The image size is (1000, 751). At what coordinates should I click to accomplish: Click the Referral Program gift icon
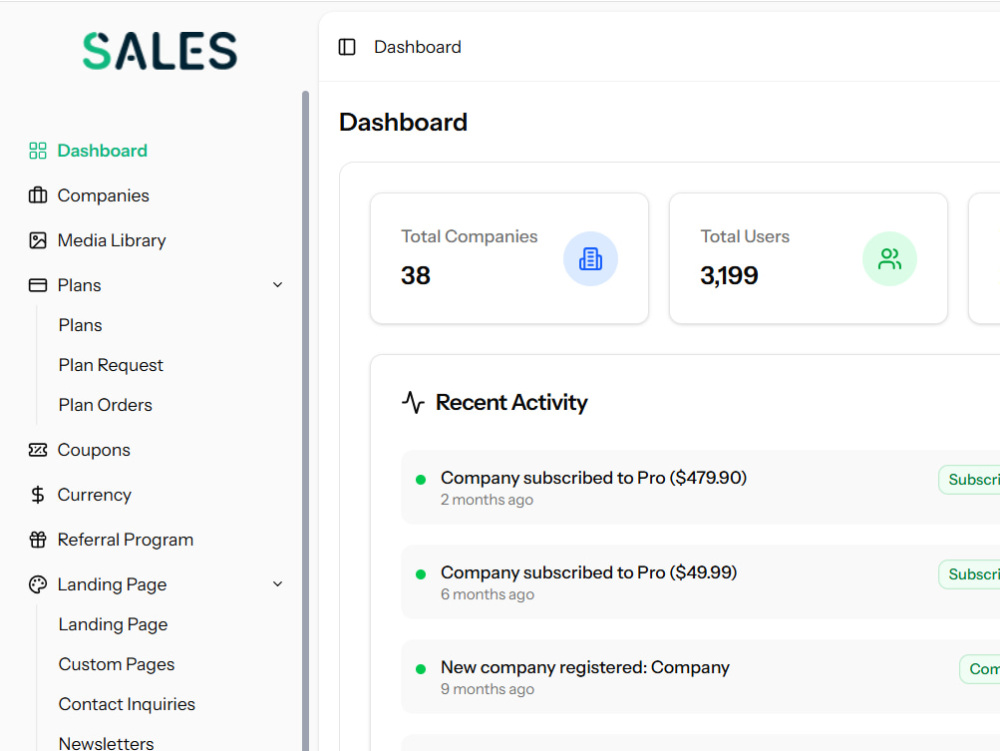38,540
